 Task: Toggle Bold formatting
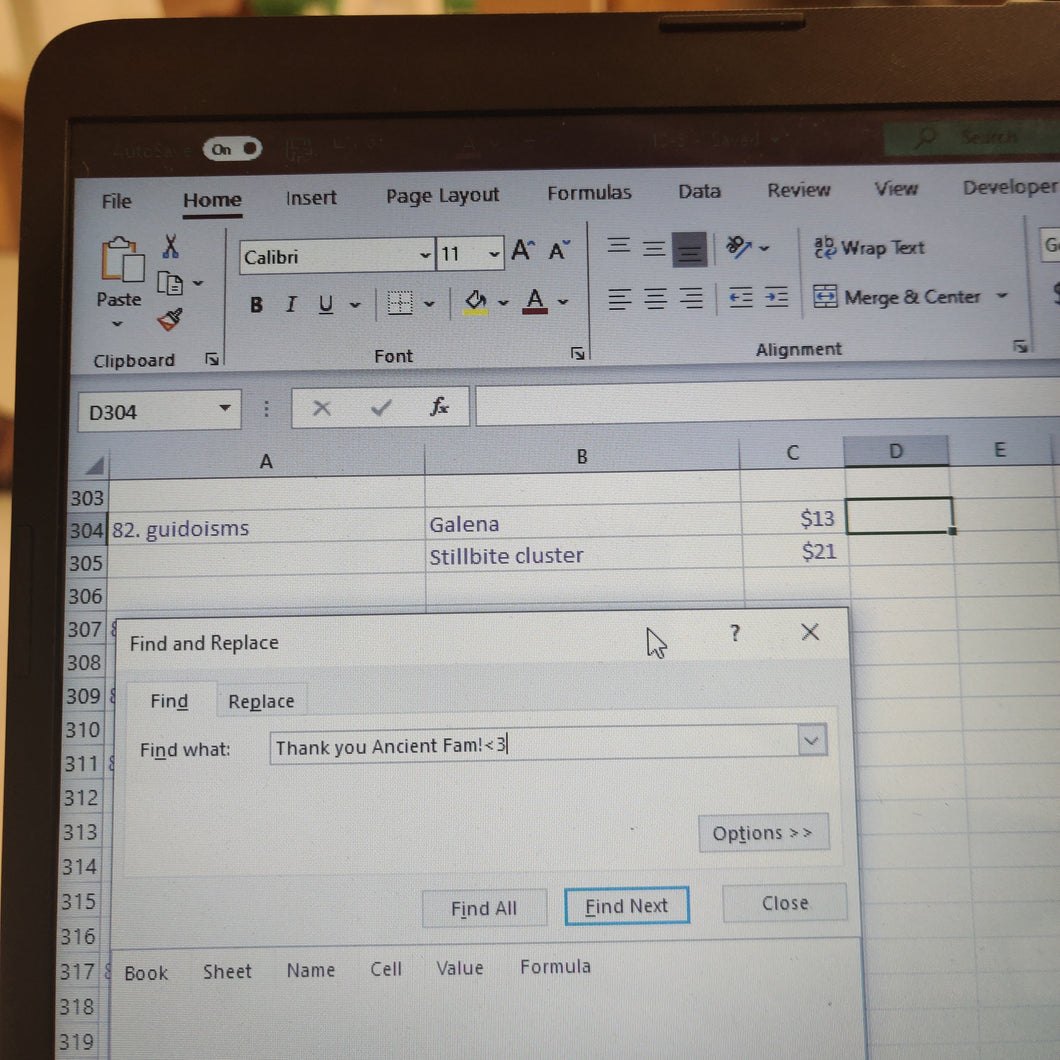click(256, 305)
